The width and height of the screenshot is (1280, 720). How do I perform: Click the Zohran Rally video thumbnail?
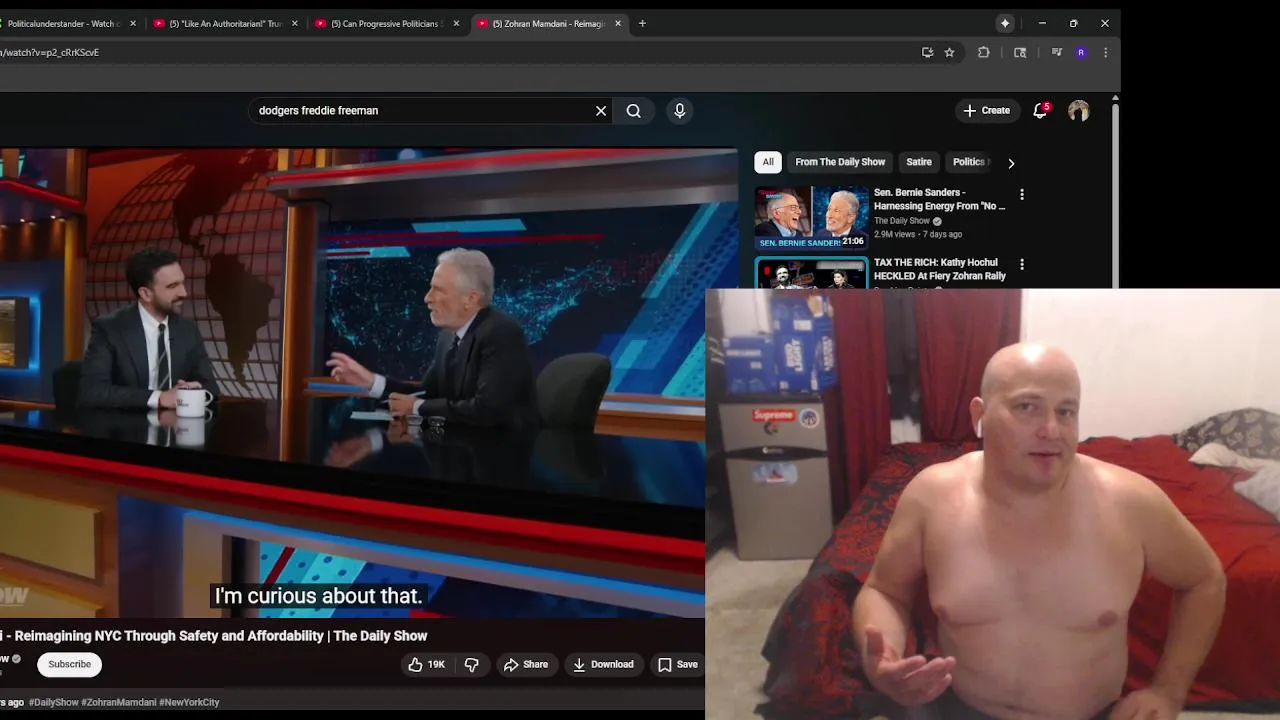click(x=811, y=274)
